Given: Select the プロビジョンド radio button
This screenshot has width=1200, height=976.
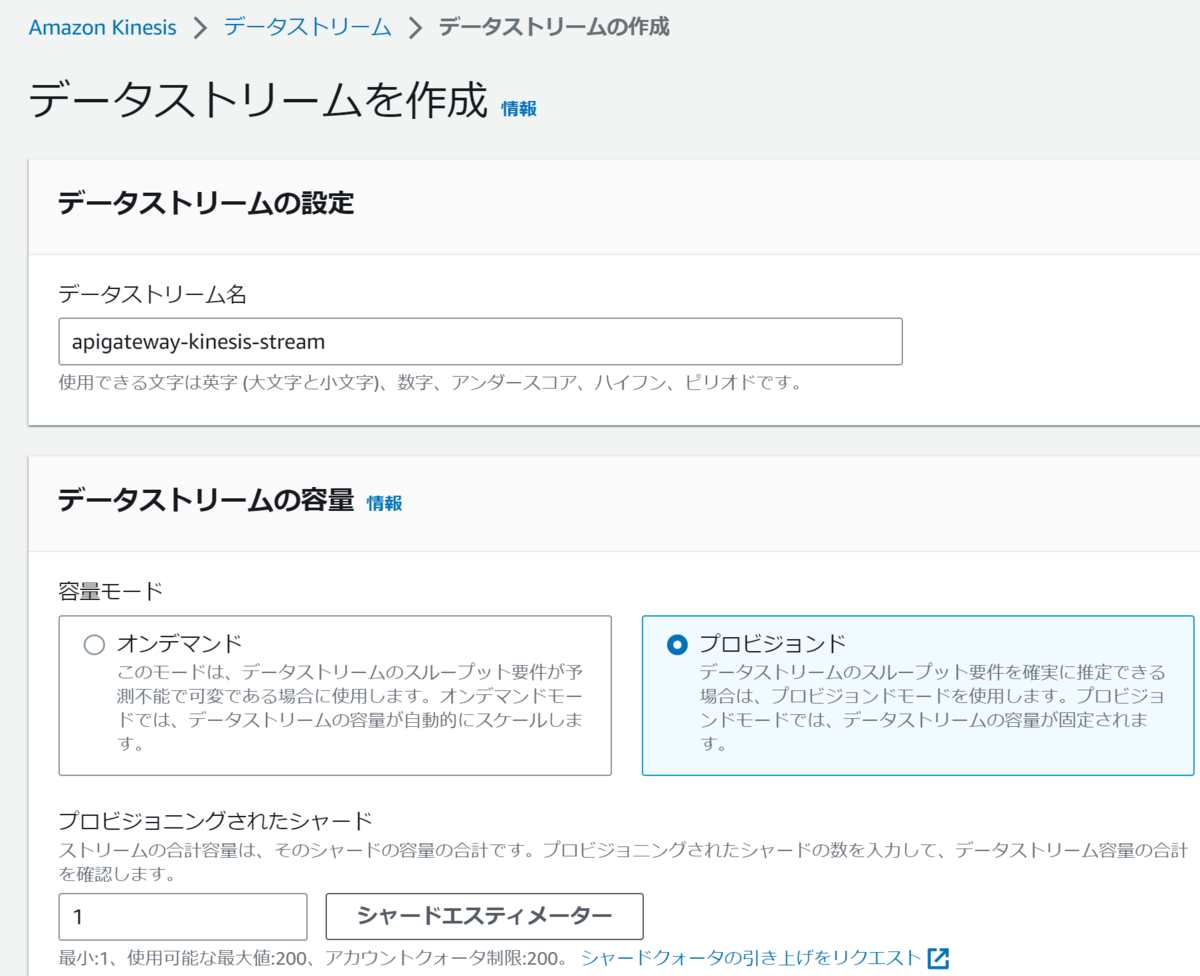Looking at the screenshot, I should pyautogui.click(x=676, y=645).
